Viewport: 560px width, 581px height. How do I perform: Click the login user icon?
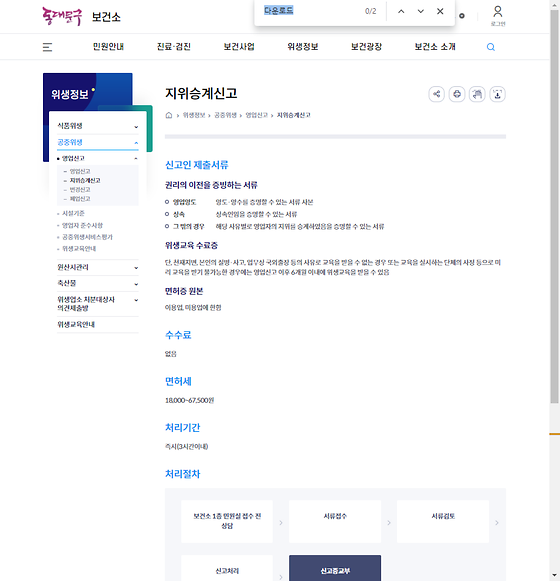498,16
